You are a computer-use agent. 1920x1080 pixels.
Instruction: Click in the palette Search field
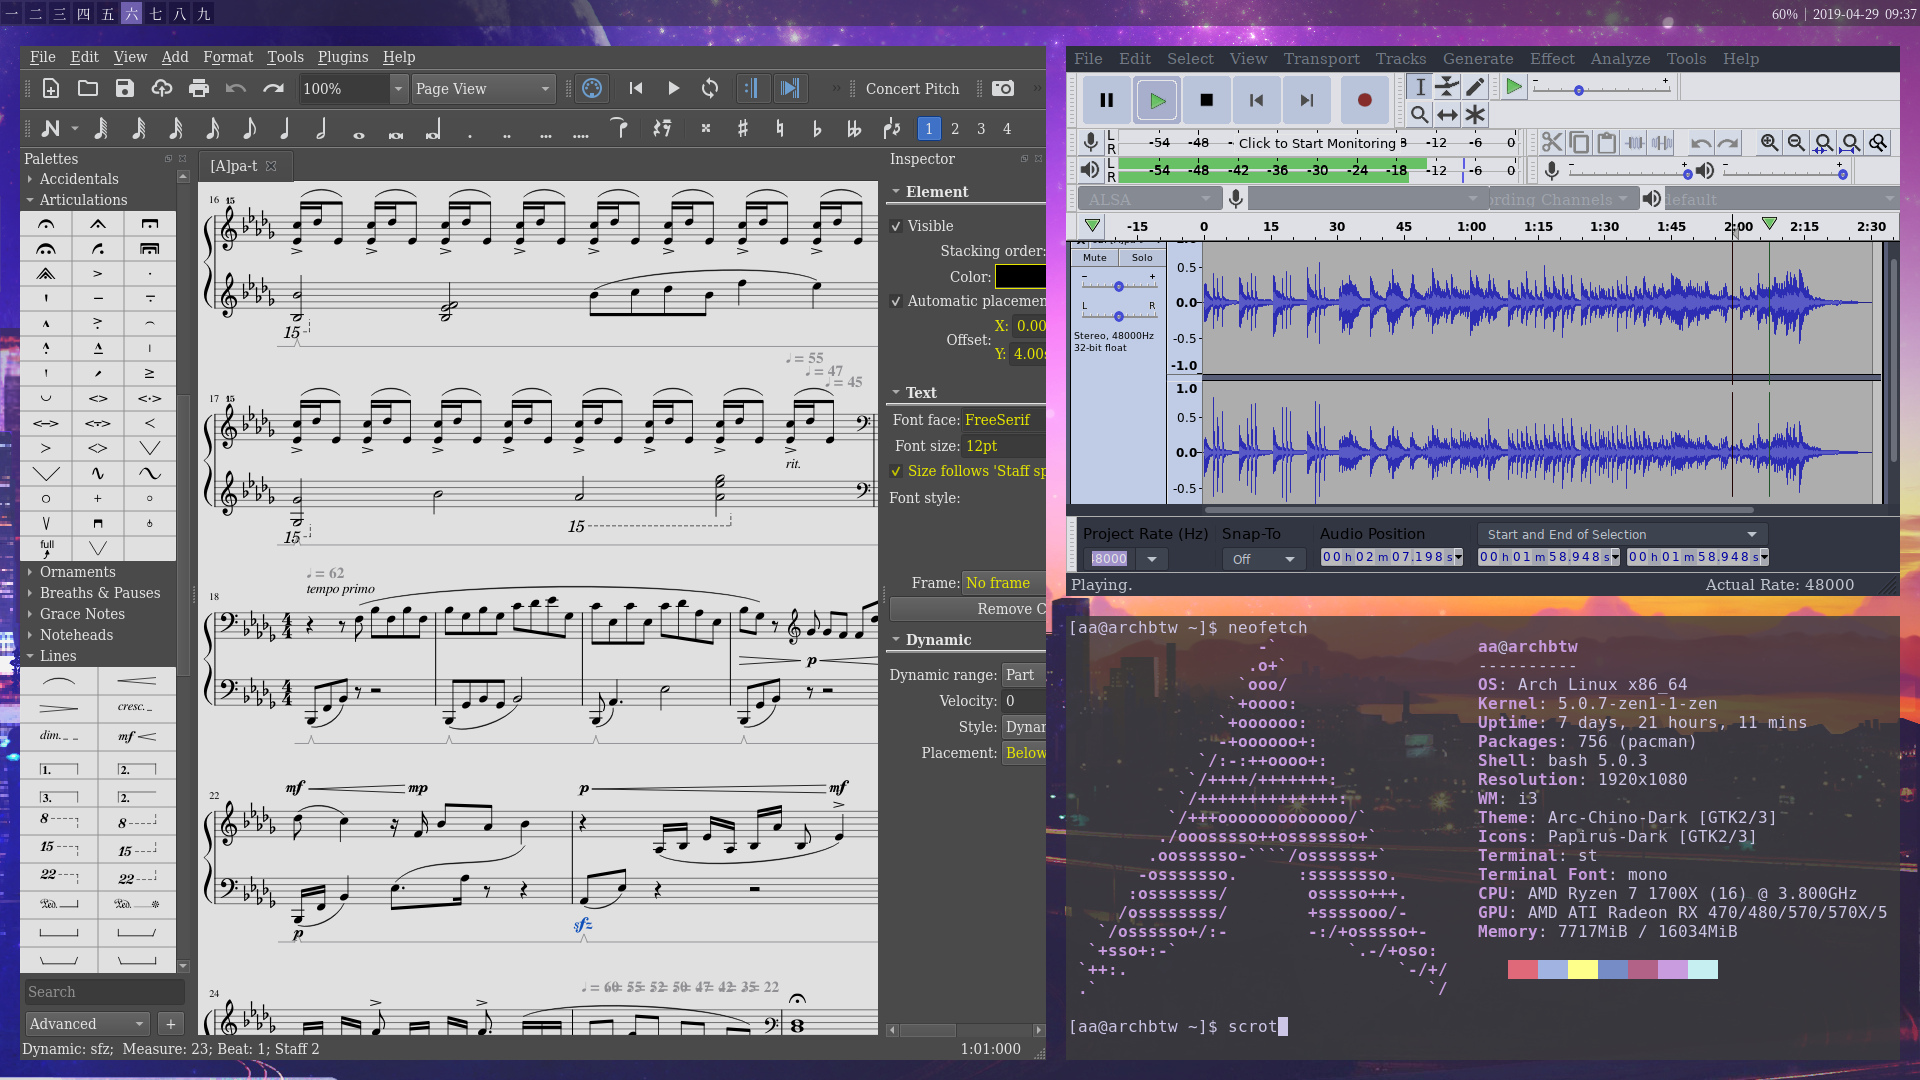[104, 992]
